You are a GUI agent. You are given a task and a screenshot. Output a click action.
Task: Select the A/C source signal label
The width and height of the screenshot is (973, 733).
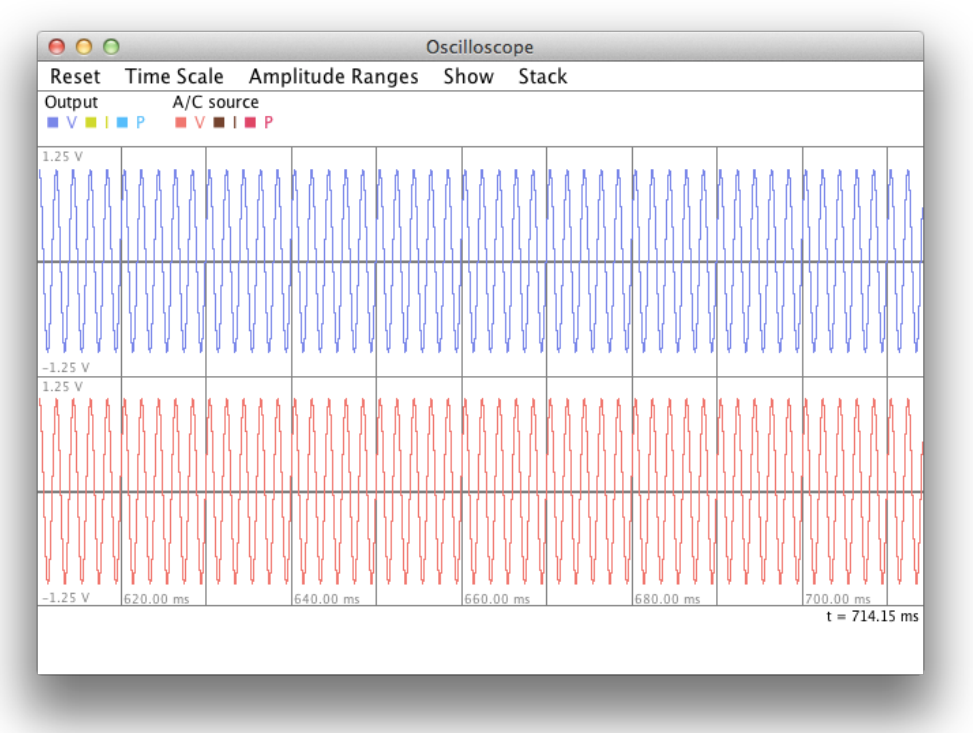(x=215, y=102)
